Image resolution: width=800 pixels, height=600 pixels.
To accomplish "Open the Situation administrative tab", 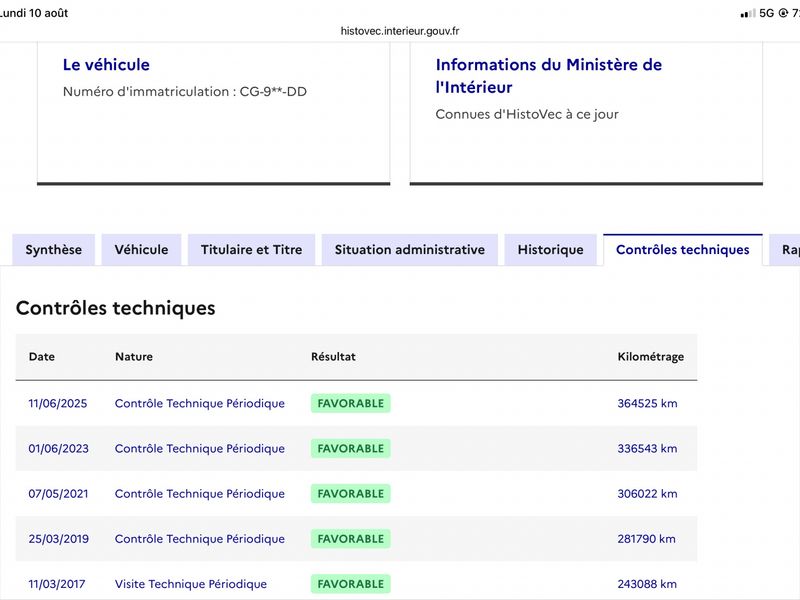I will click(410, 249).
